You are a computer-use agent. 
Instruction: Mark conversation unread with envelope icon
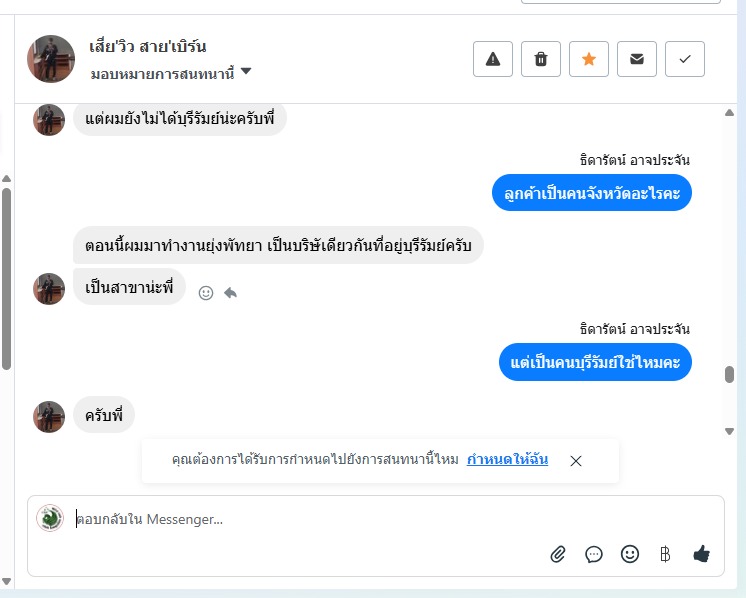[637, 59]
